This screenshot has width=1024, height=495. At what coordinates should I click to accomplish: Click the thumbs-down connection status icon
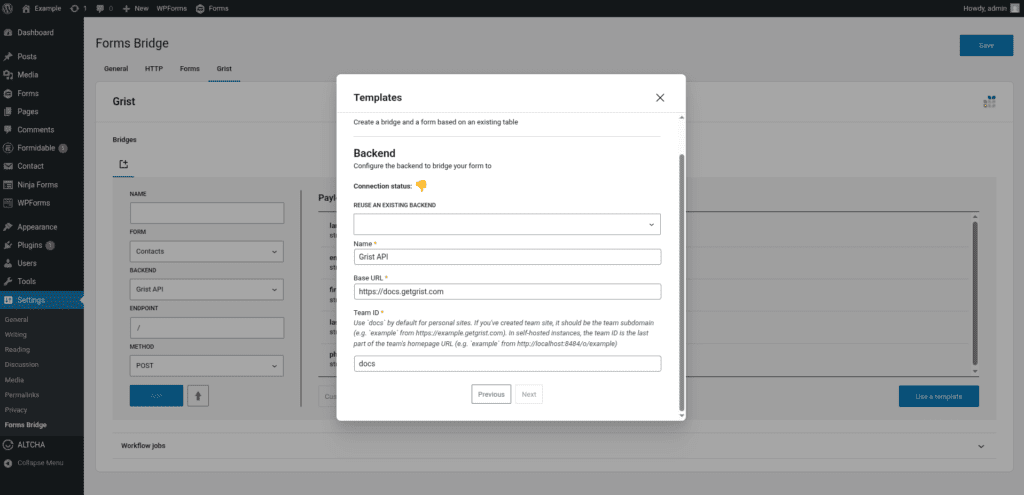421,186
